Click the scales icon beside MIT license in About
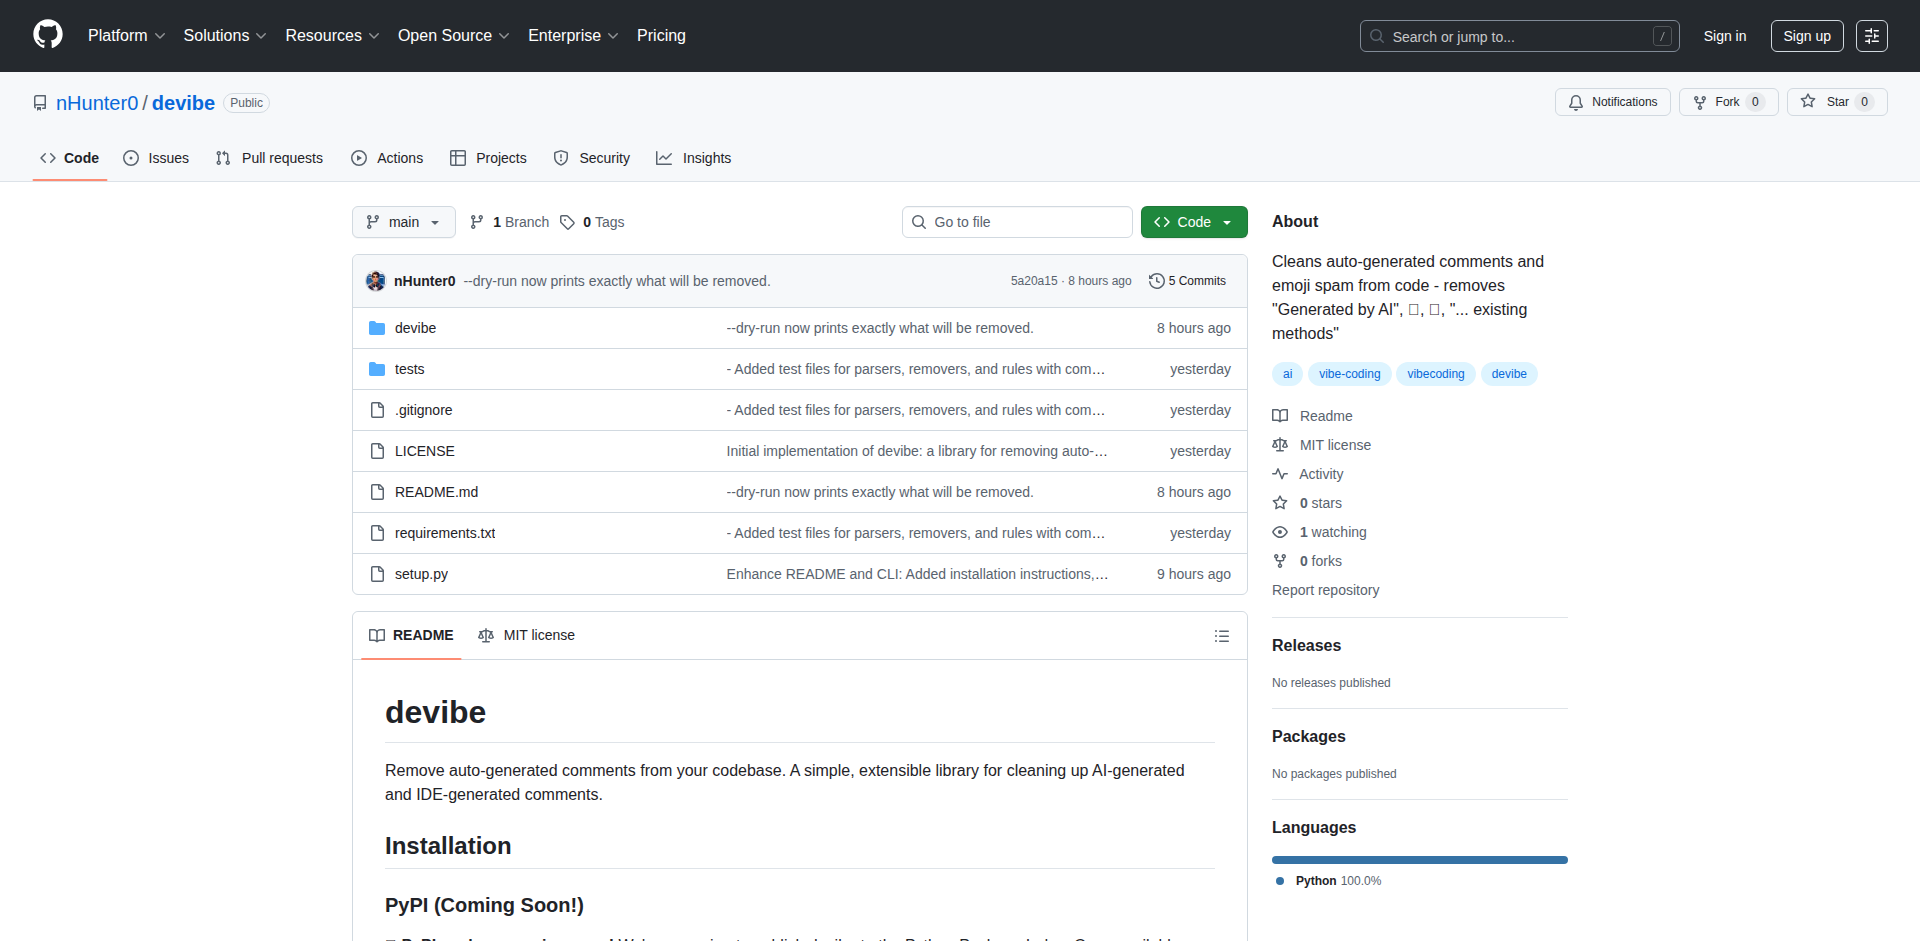 click(x=1280, y=445)
